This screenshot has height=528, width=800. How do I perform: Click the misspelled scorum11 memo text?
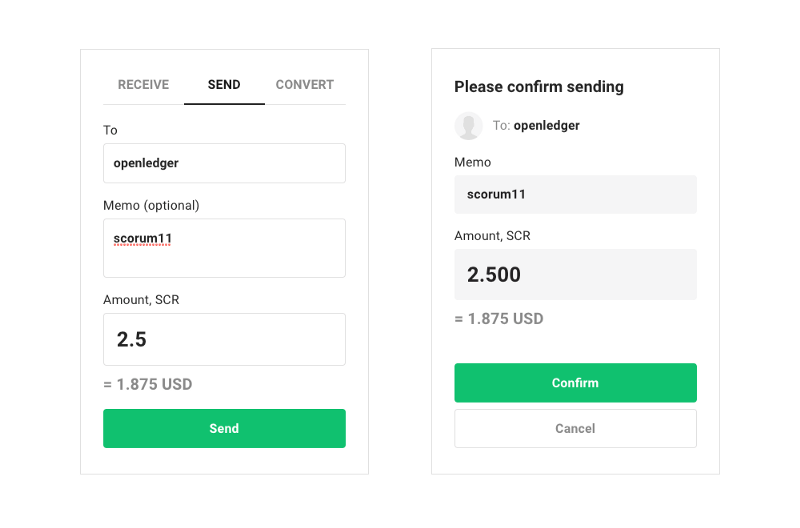pos(143,239)
